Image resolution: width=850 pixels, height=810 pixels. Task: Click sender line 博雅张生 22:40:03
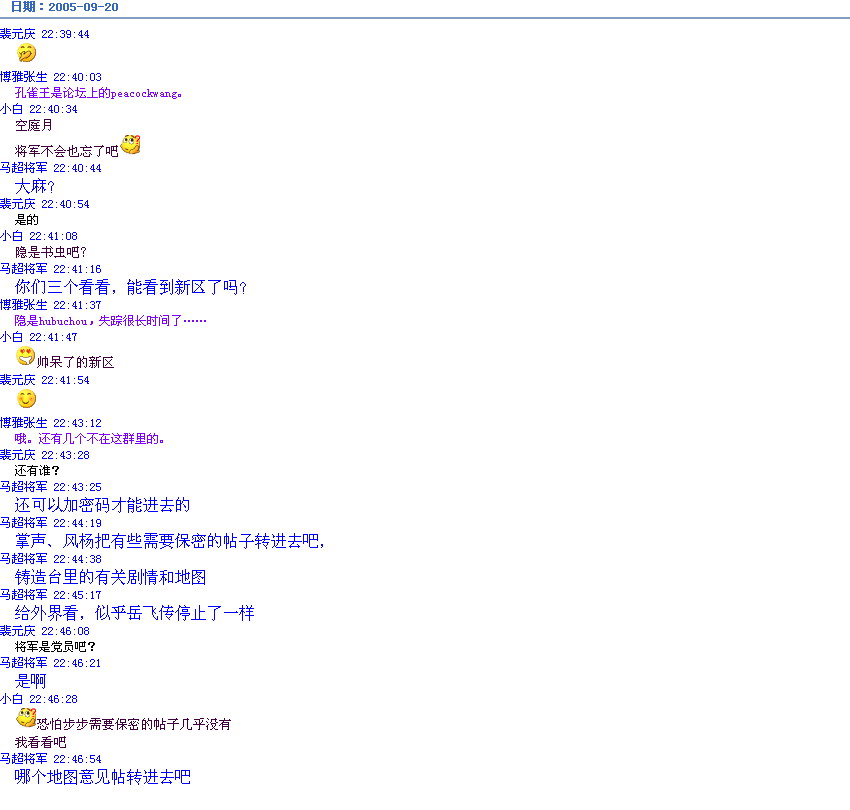coord(51,77)
